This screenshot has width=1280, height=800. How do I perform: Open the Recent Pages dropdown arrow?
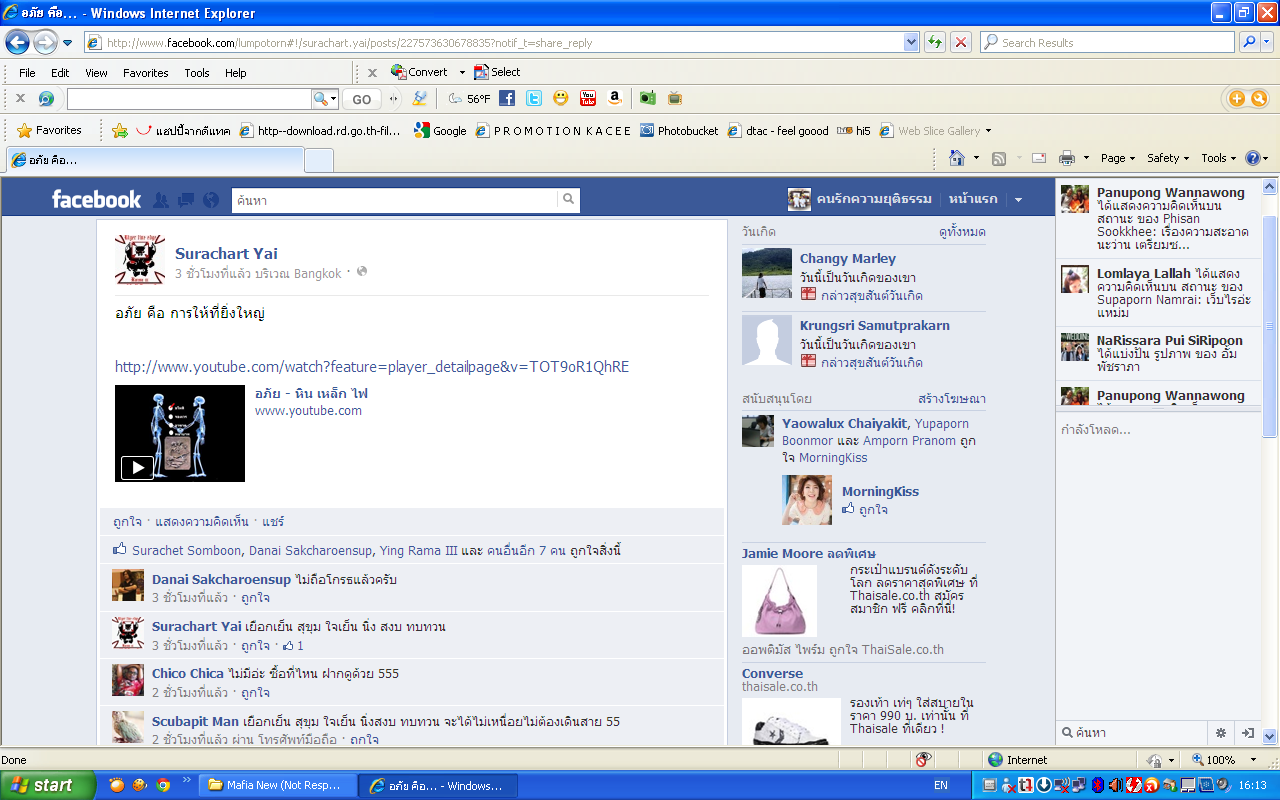point(67,43)
